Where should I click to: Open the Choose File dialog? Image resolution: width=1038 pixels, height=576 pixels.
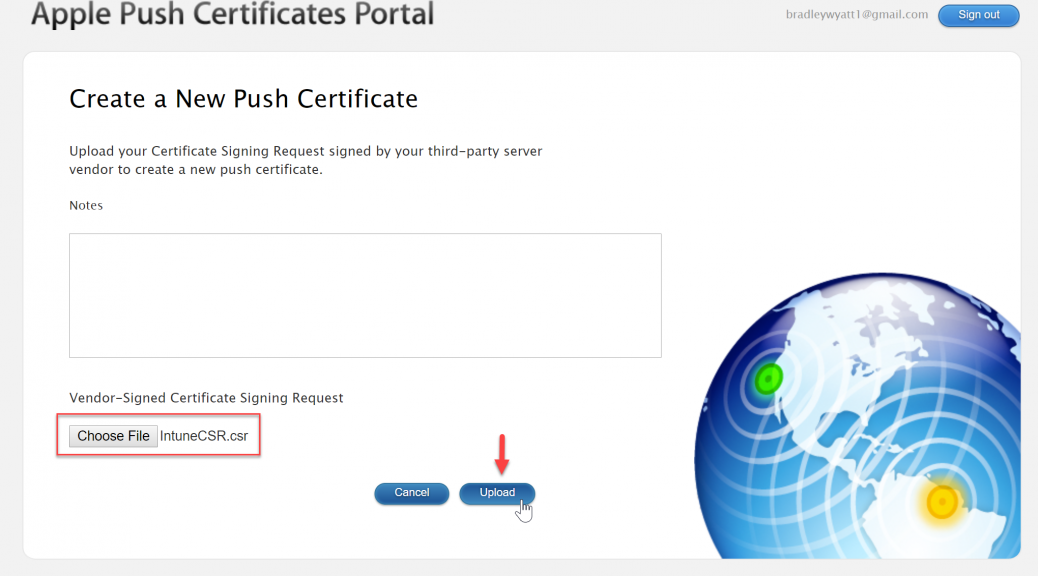click(x=113, y=436)
